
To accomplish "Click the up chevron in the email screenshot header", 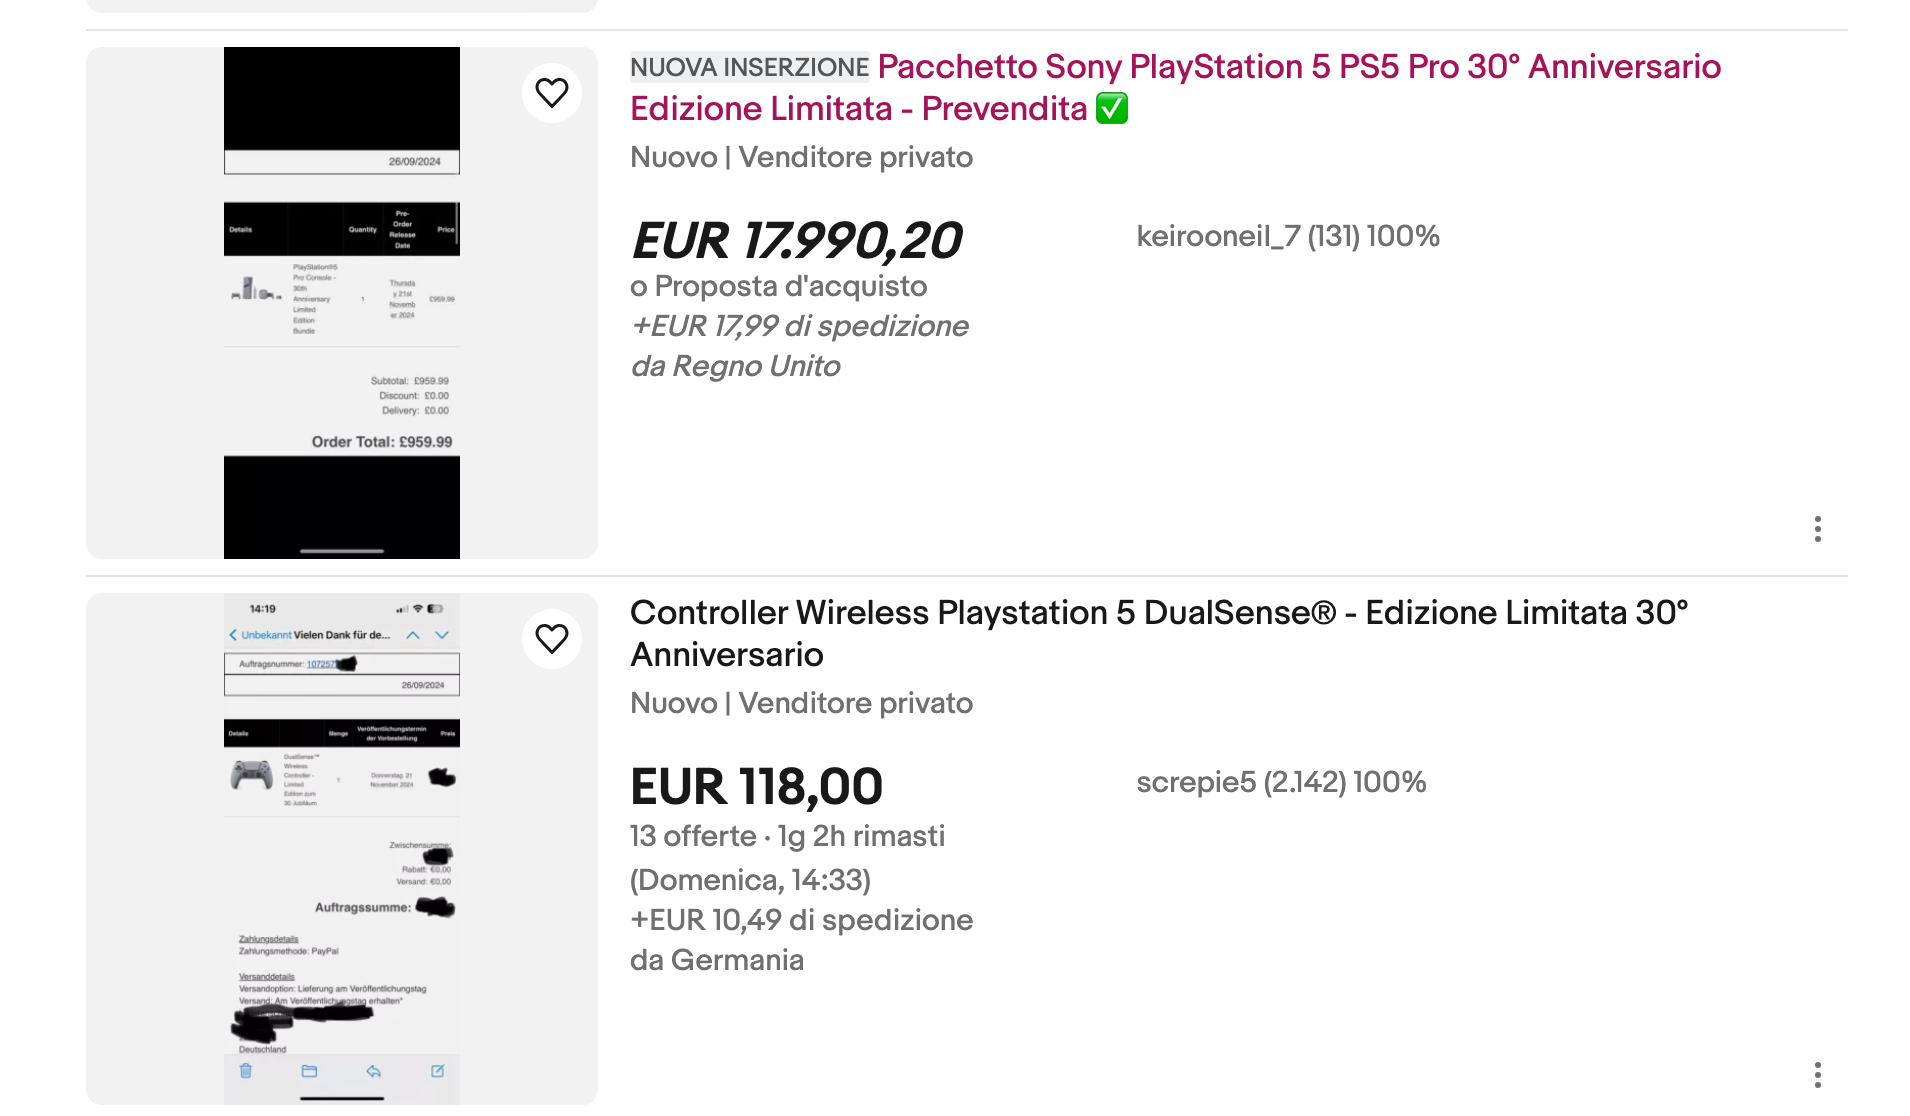I will 412,635.
